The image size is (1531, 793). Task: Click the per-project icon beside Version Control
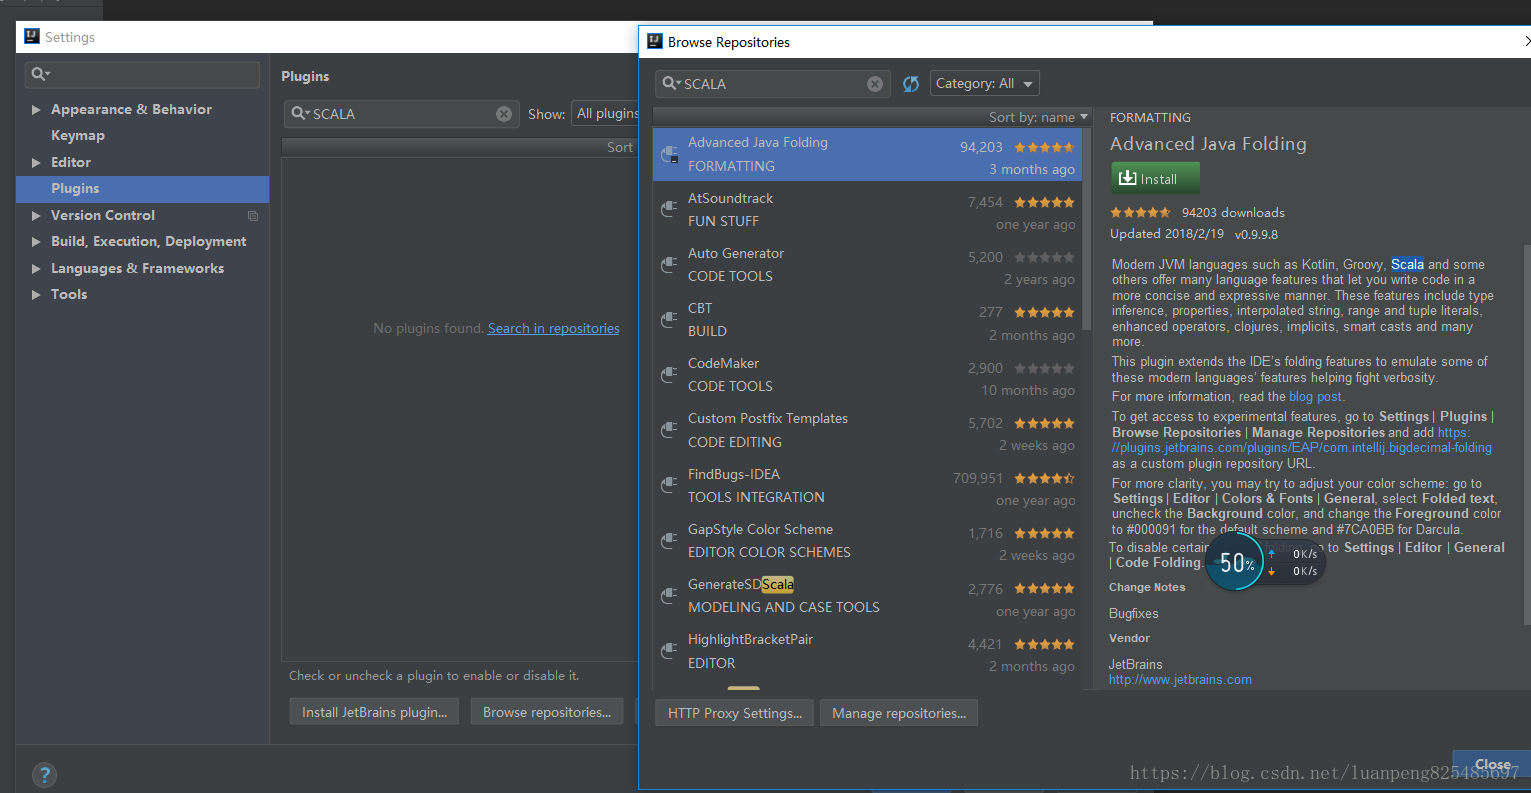point(253,216)
